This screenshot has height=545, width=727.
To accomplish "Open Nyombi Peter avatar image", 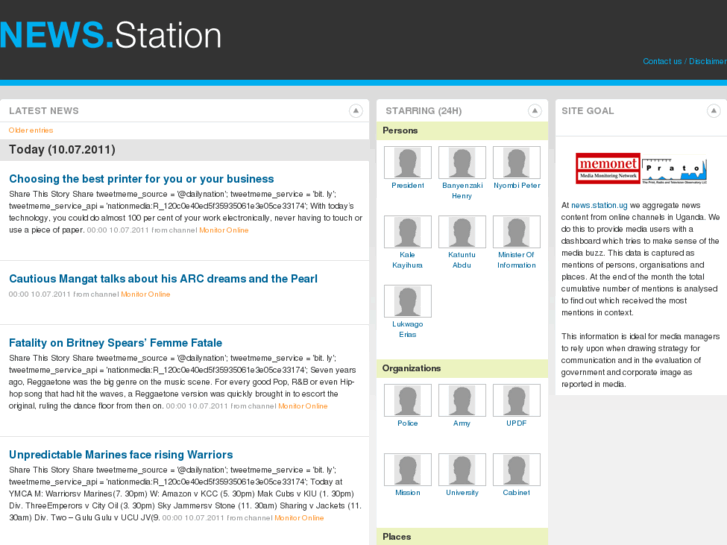I will 517,162.
